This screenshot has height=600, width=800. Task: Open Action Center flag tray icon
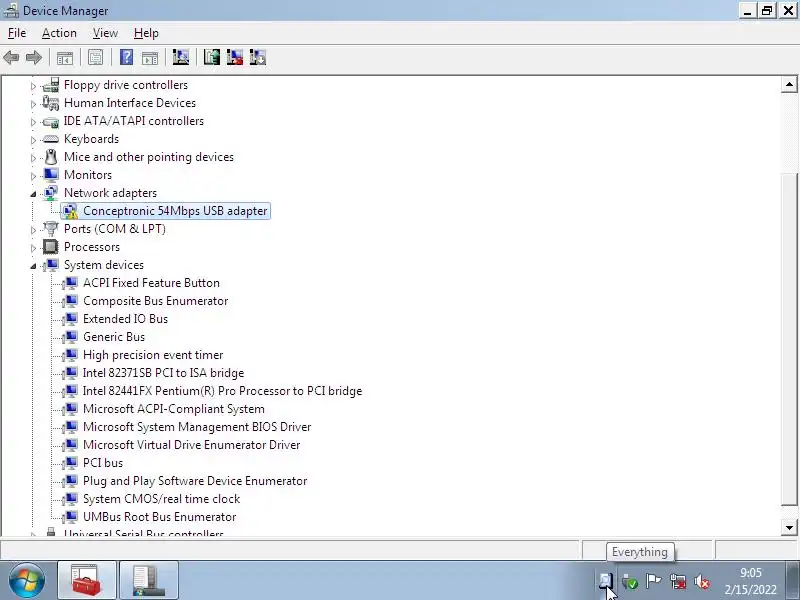pyautogui.click(x=653, y=581)
